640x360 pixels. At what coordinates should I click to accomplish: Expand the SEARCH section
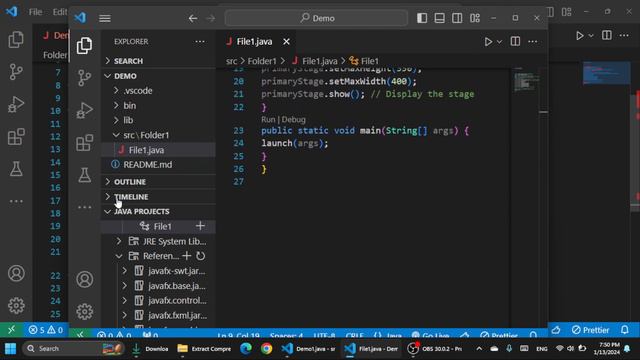pos(158,61)
